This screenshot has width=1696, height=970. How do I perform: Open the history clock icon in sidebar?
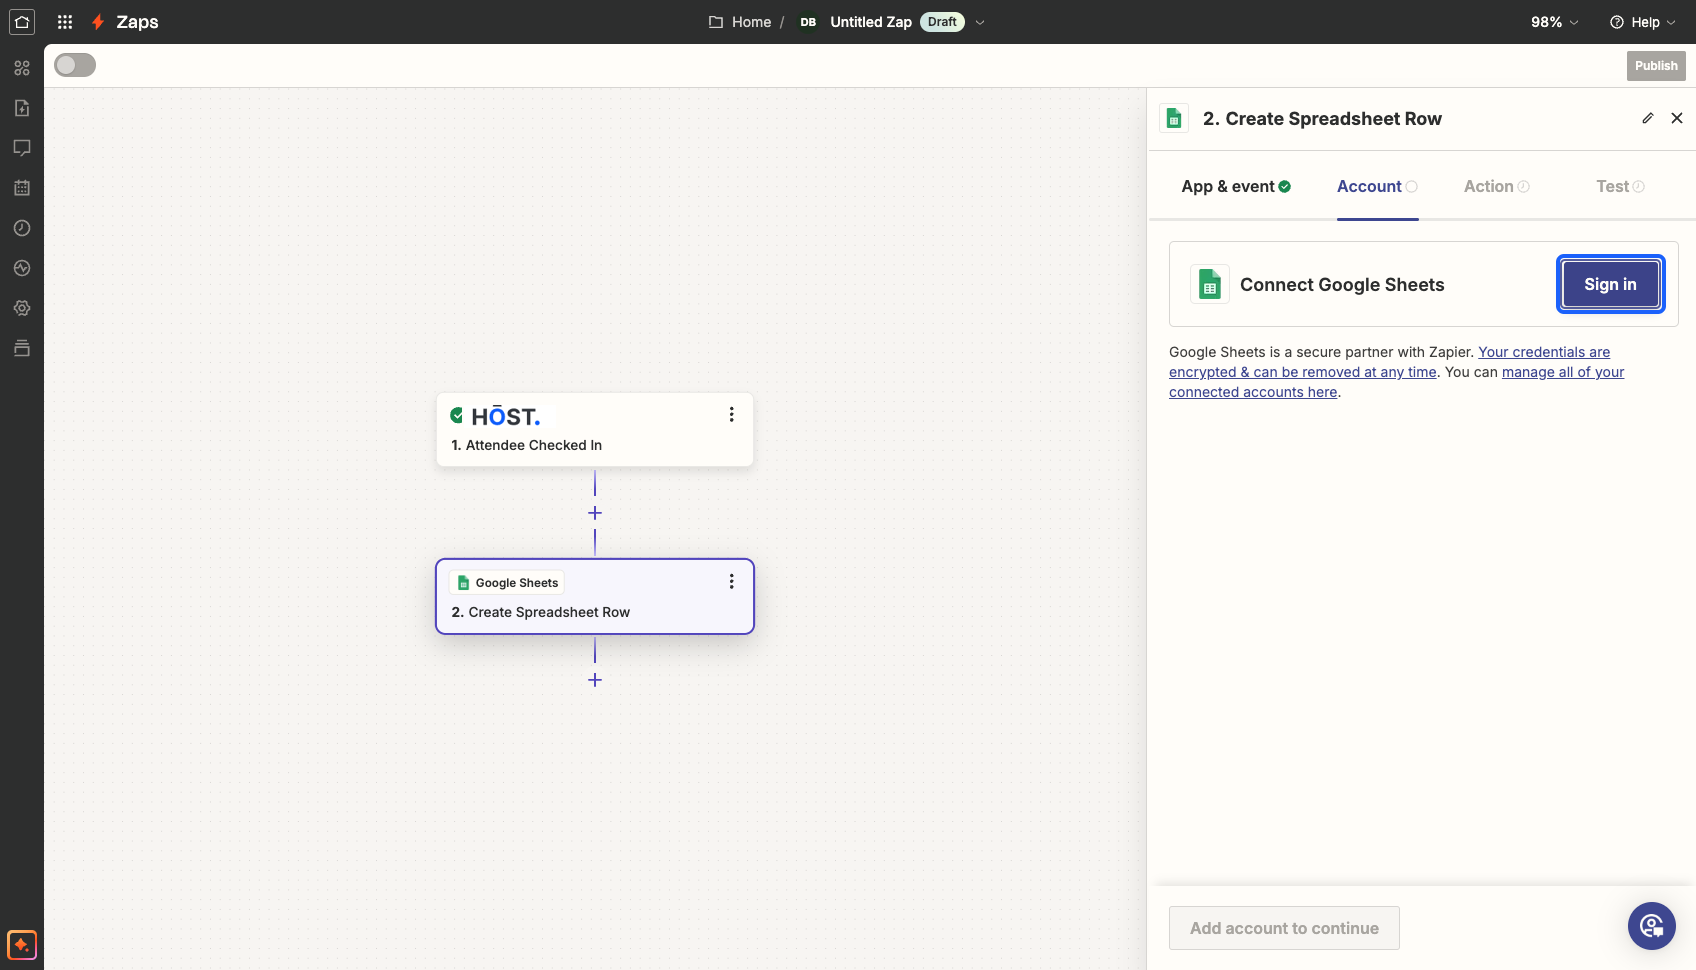22,228
